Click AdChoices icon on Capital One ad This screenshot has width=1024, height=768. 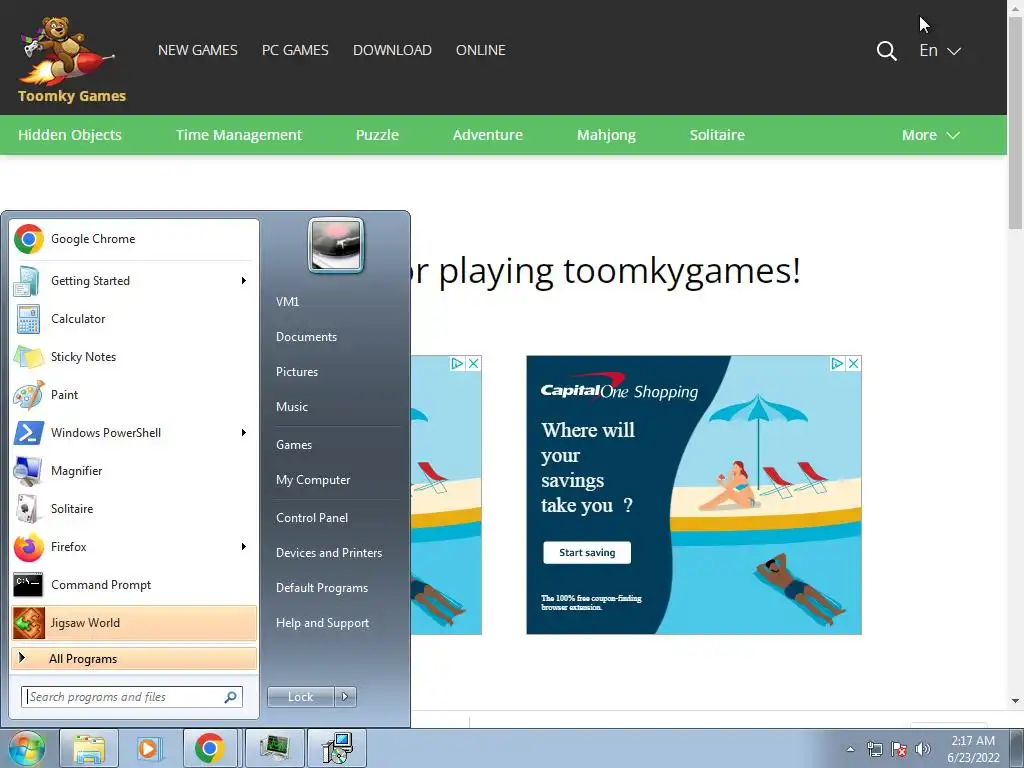click(837, 364)
